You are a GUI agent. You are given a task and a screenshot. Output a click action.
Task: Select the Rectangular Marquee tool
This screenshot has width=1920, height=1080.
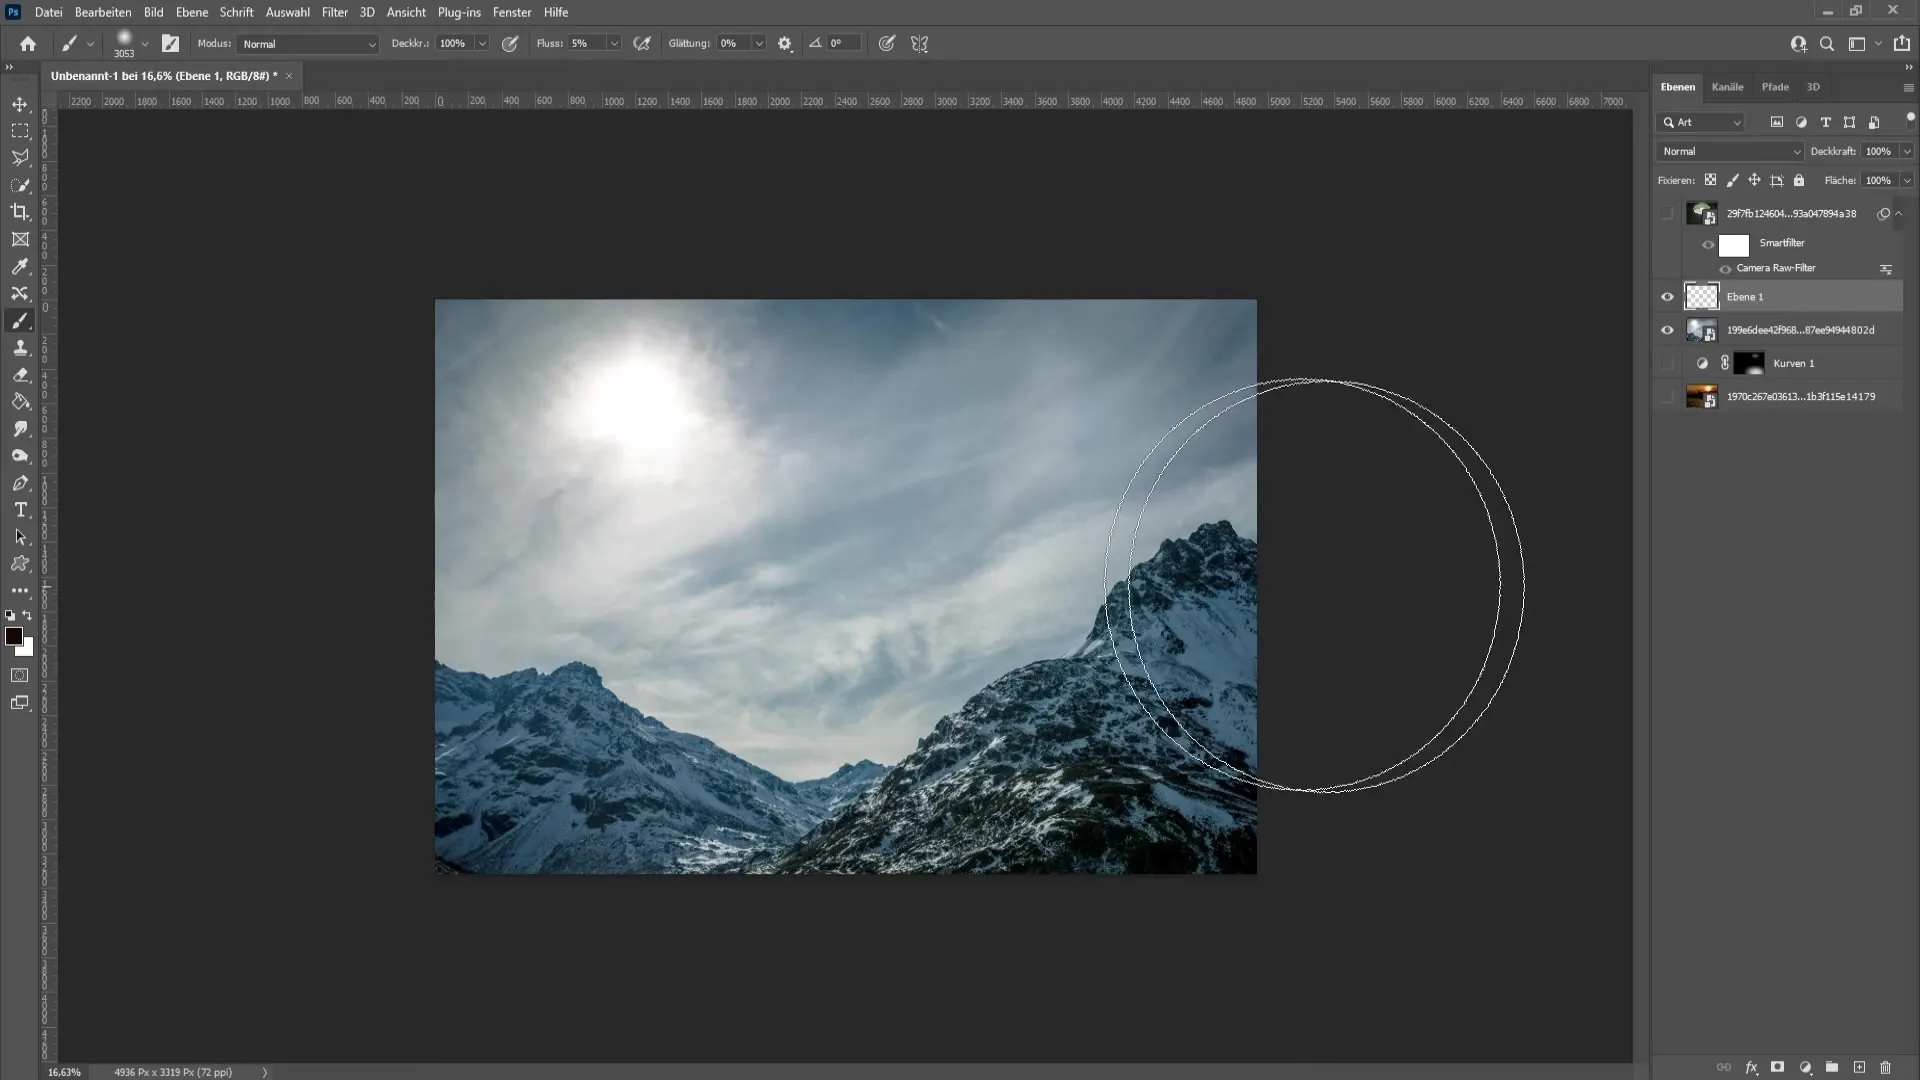point(20,131)
